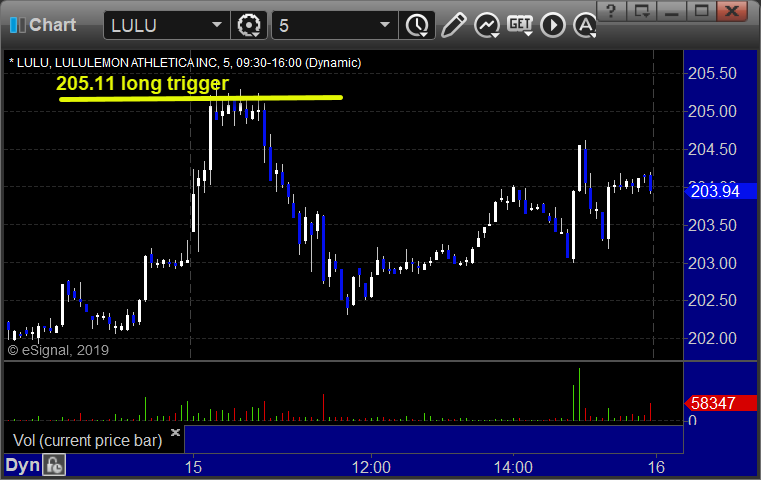
Task: Click the Chart title text
Action: 52,25
